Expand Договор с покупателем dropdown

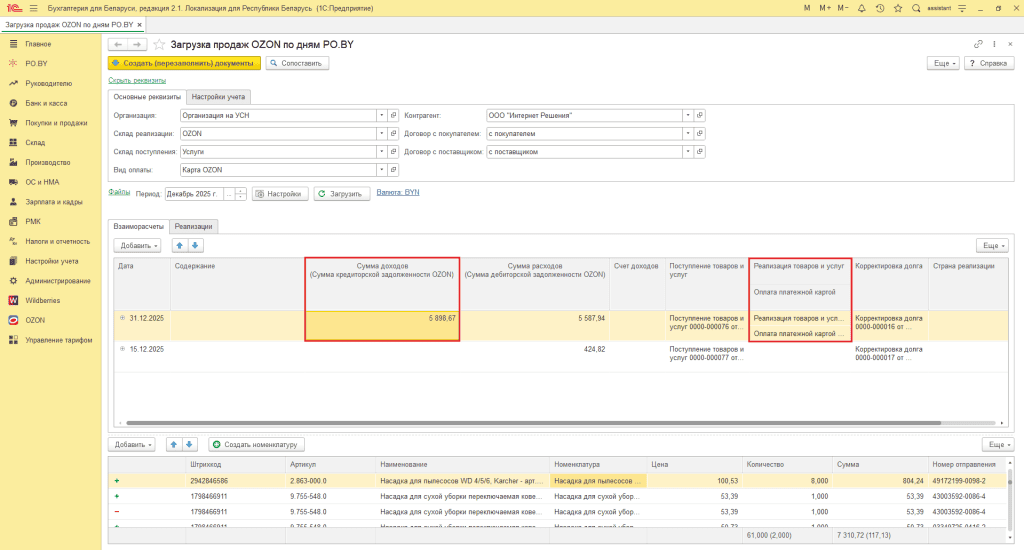click(688, 133)
